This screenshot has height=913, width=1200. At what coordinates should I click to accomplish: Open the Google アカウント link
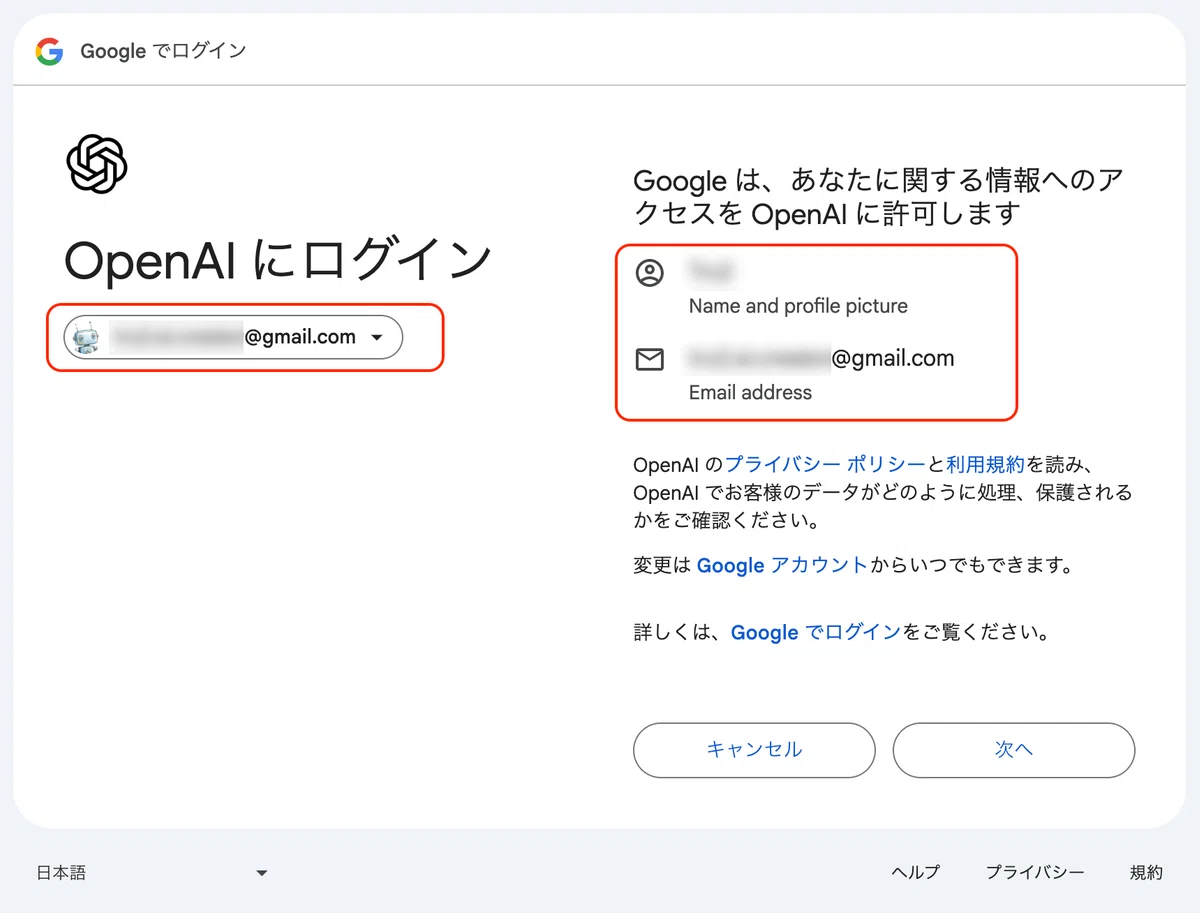click(x=782, y=565)
